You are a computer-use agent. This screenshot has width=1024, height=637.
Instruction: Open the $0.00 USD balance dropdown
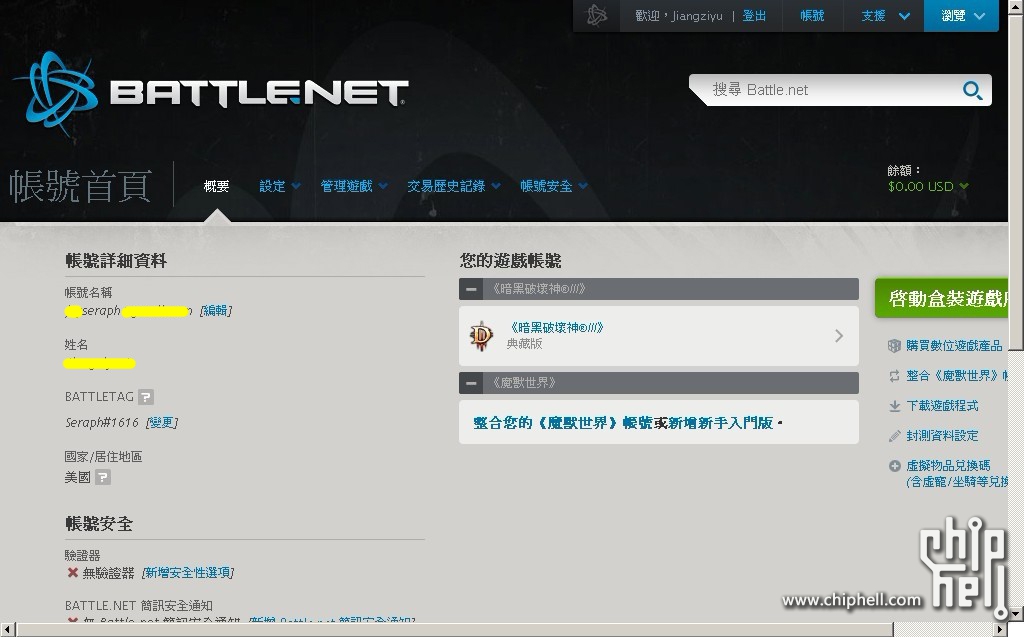(x=928, y=187)
